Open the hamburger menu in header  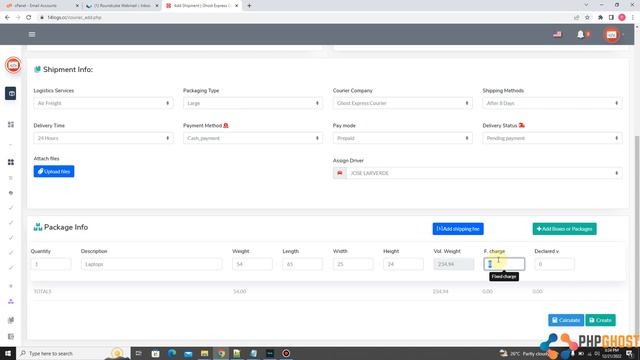[32, 35]
